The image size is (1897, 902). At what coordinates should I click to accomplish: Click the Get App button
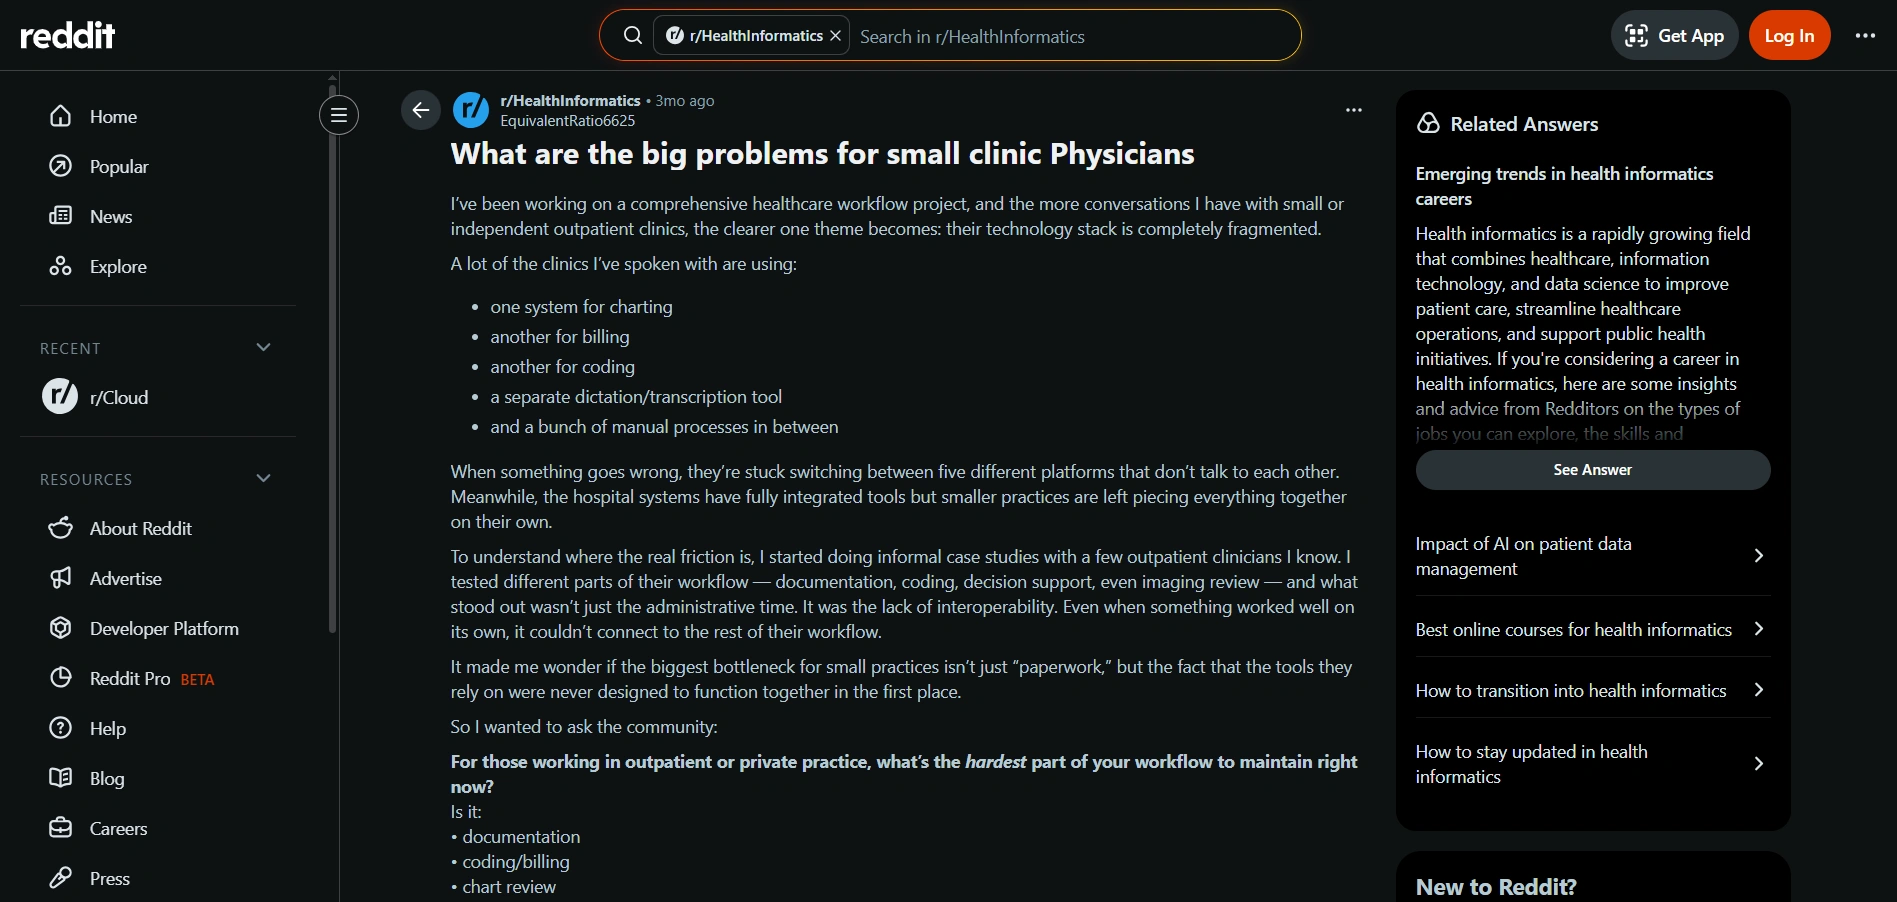pyautogui.click(x=1674, y=36)
